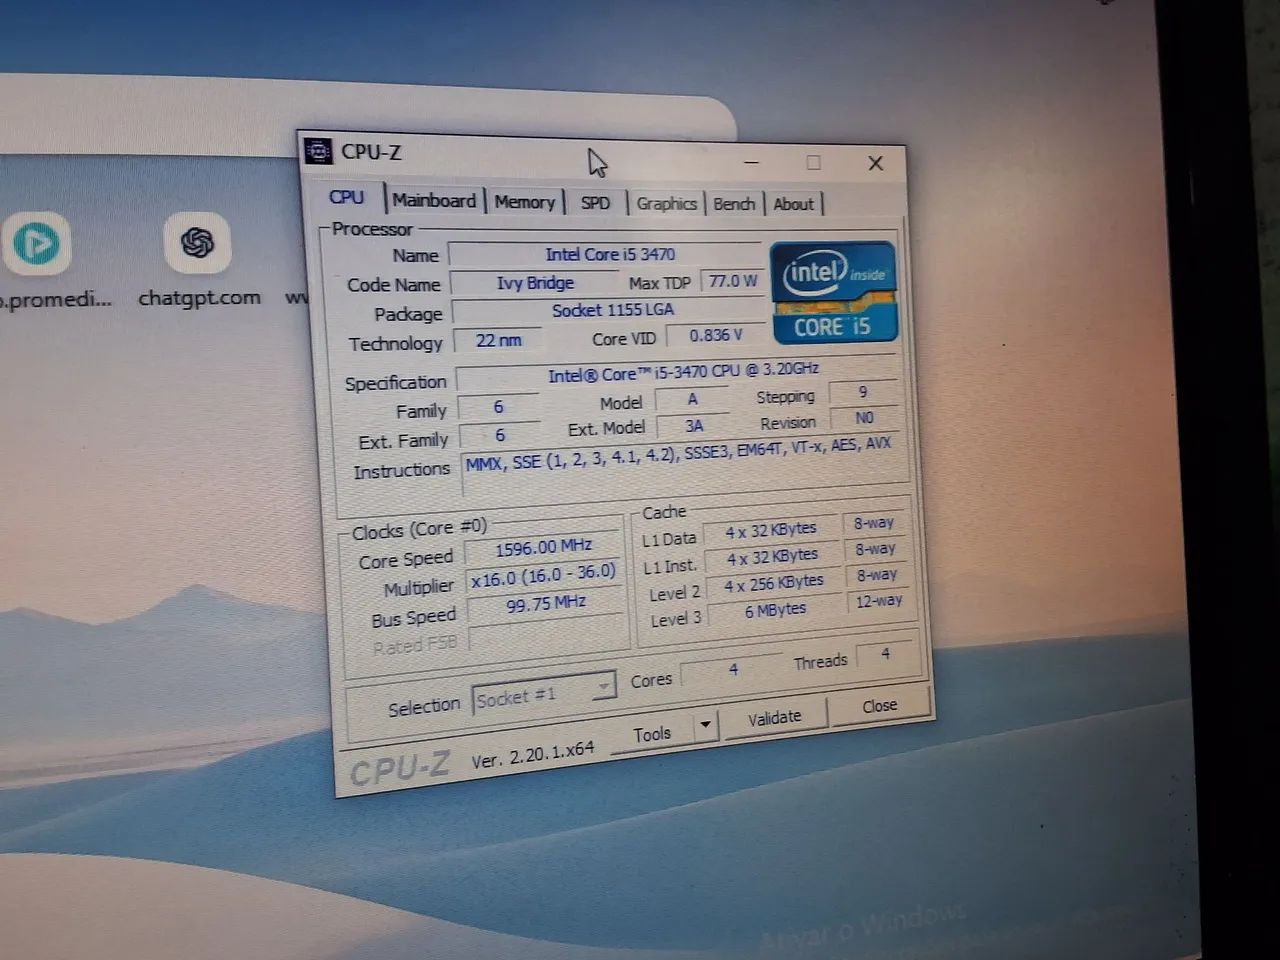Open the About tab

tap(794, 204)
